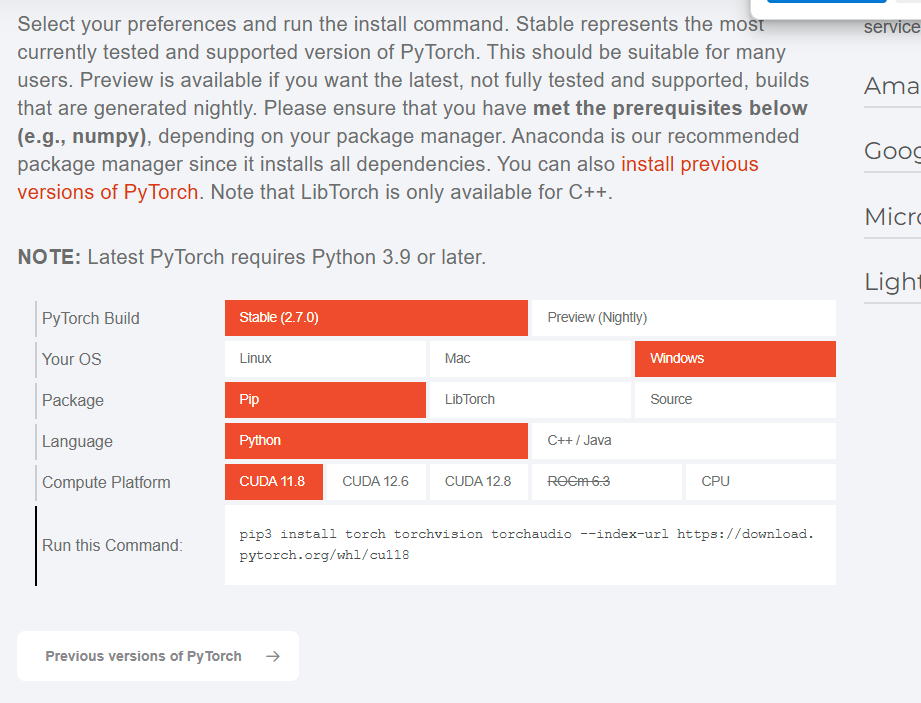Click the arrow icon beside Previous versions of PyTorch
Viewport: 921px width, 703px height.
click(x=273, y=657)
